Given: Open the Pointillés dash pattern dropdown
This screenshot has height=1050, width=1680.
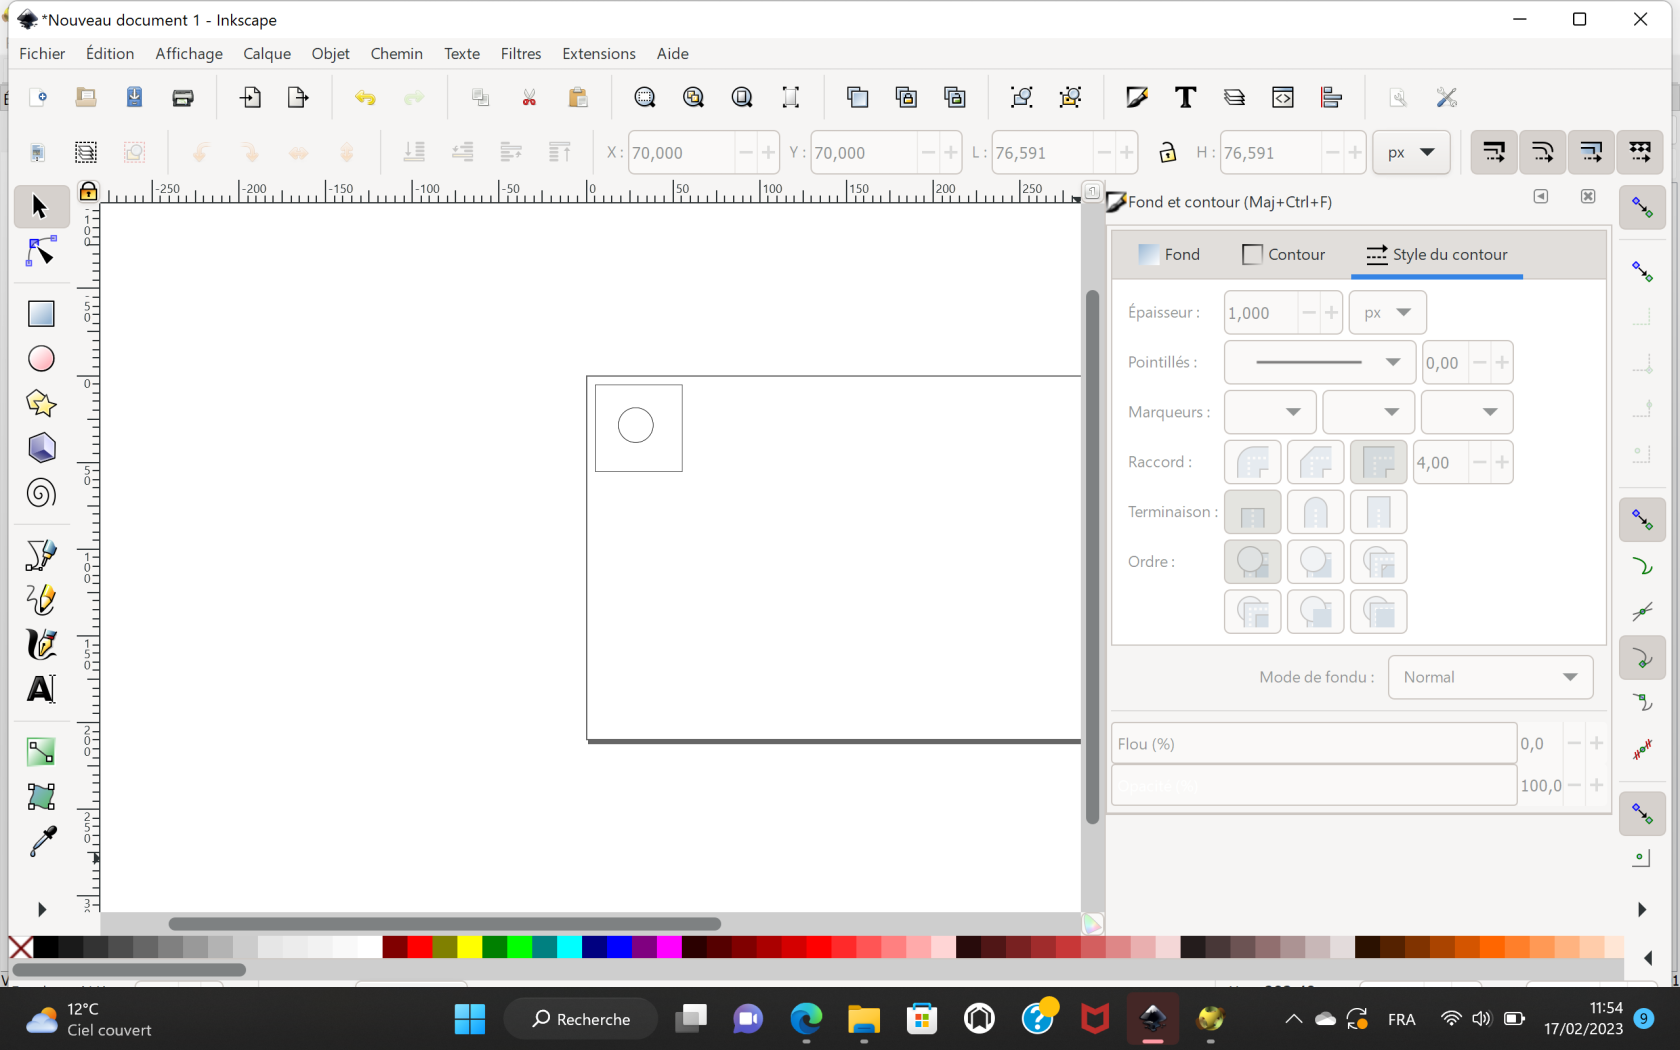Looking at the screenshot, I should coord(1319,362).
